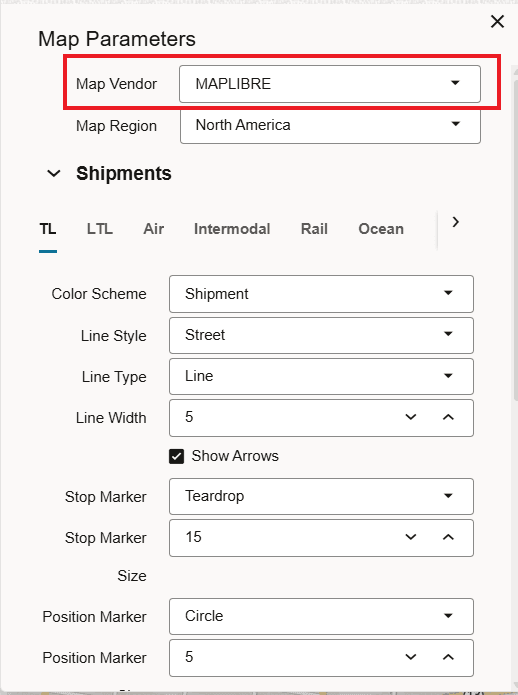Collapse the Shipments section

tap(54, 173)
